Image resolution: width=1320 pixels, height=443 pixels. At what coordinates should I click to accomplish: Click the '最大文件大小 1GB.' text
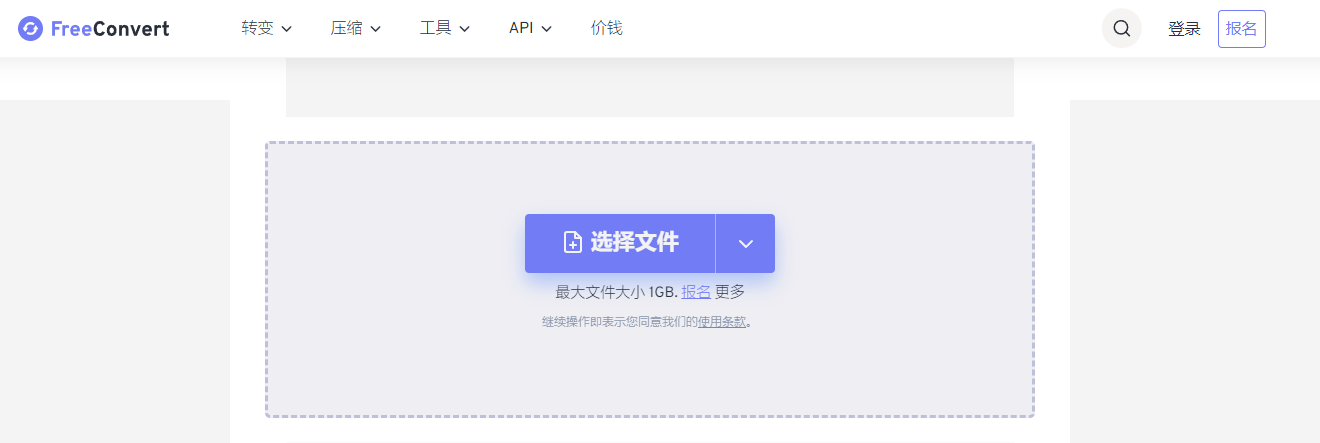click(616, 292)
